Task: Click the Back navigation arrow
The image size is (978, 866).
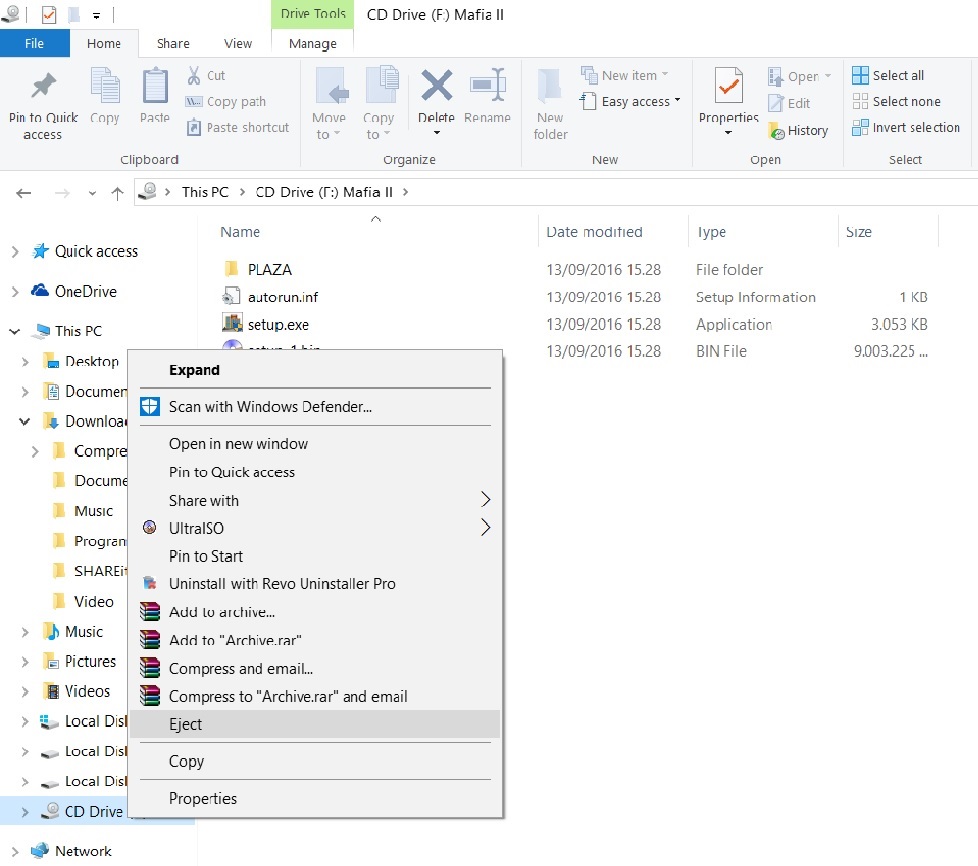Action: coord(24,193)
